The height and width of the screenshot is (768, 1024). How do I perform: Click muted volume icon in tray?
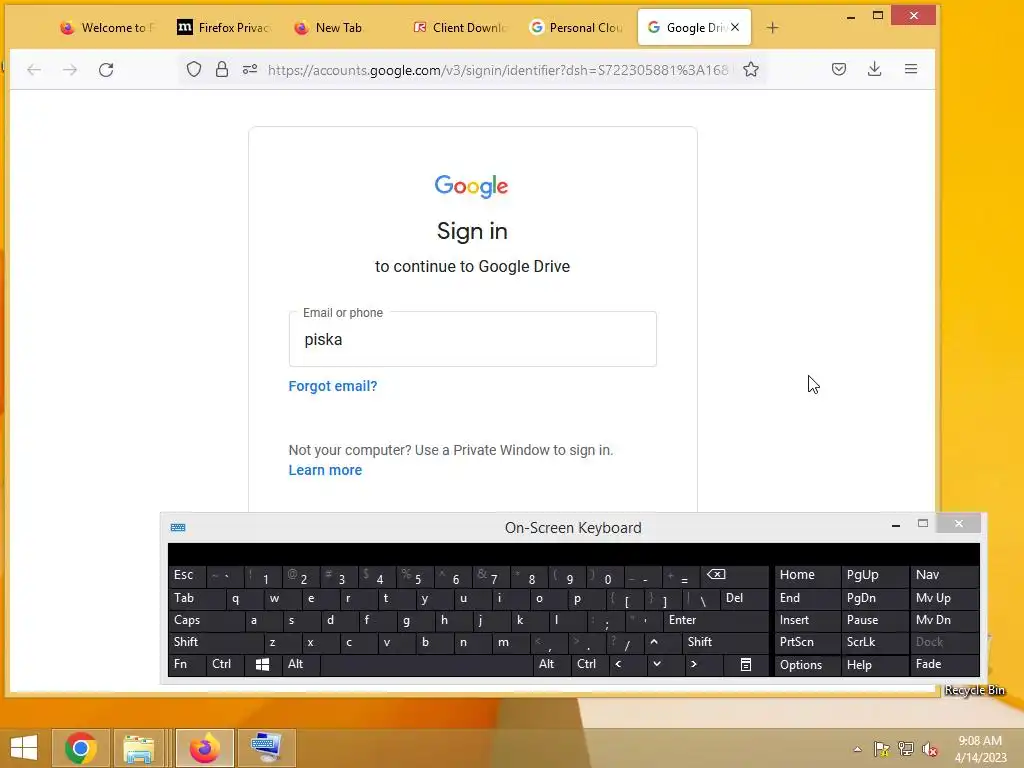(x=930, y=749)
